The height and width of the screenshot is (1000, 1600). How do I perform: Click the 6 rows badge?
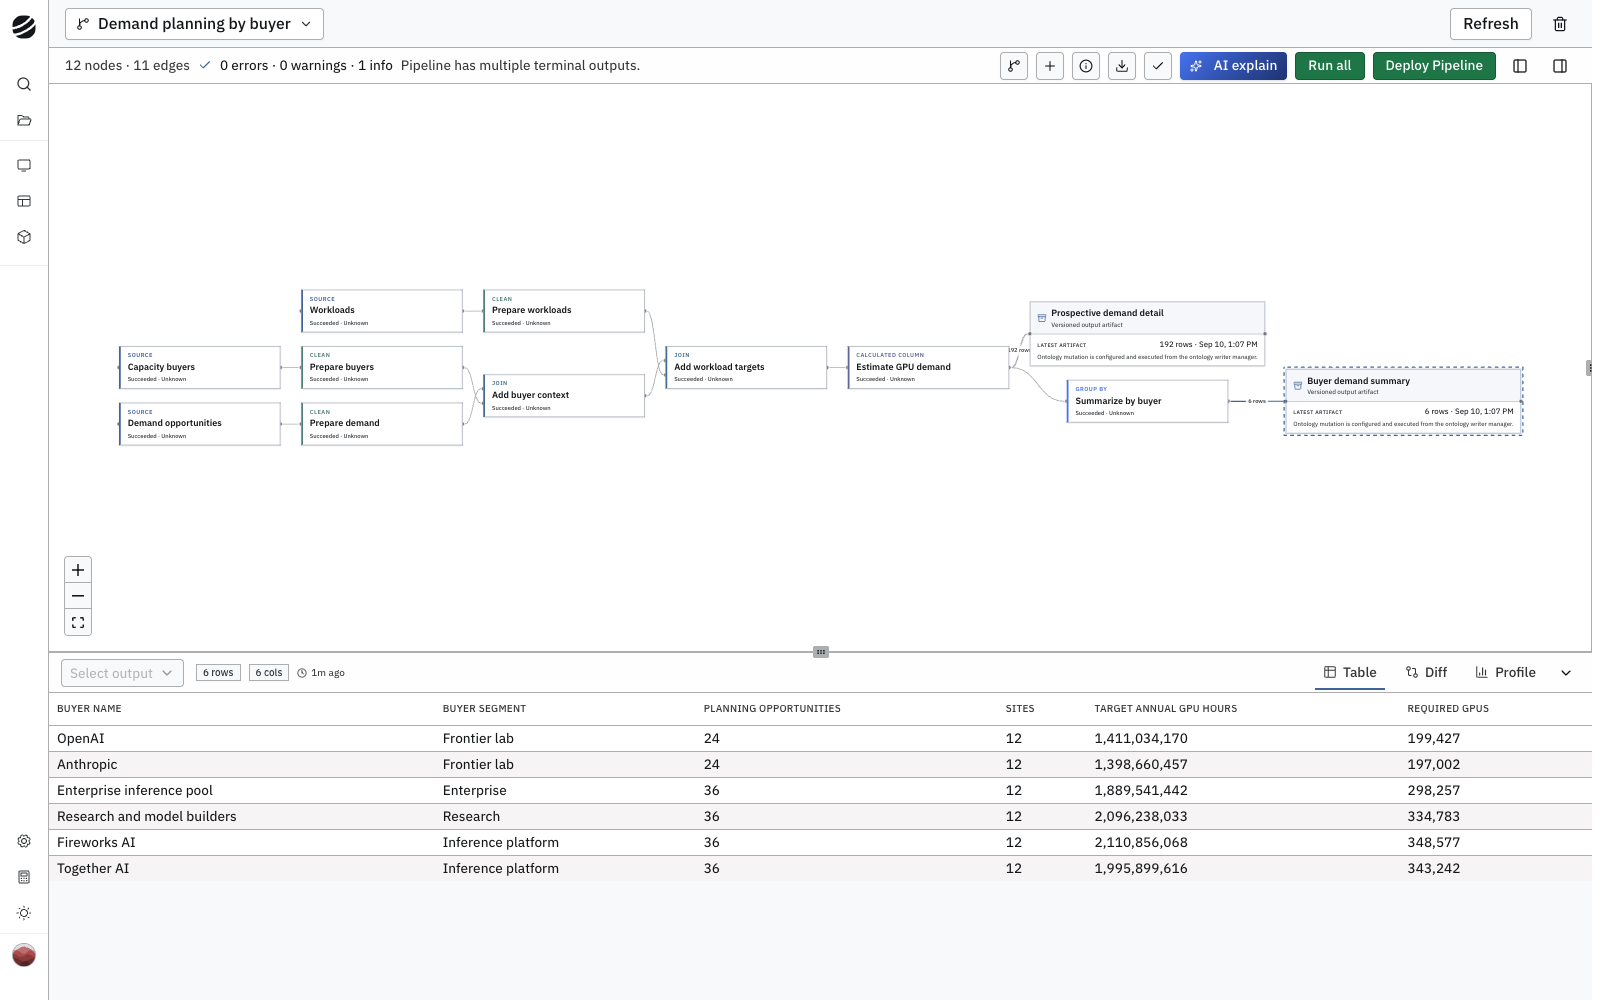coord(218,673)
